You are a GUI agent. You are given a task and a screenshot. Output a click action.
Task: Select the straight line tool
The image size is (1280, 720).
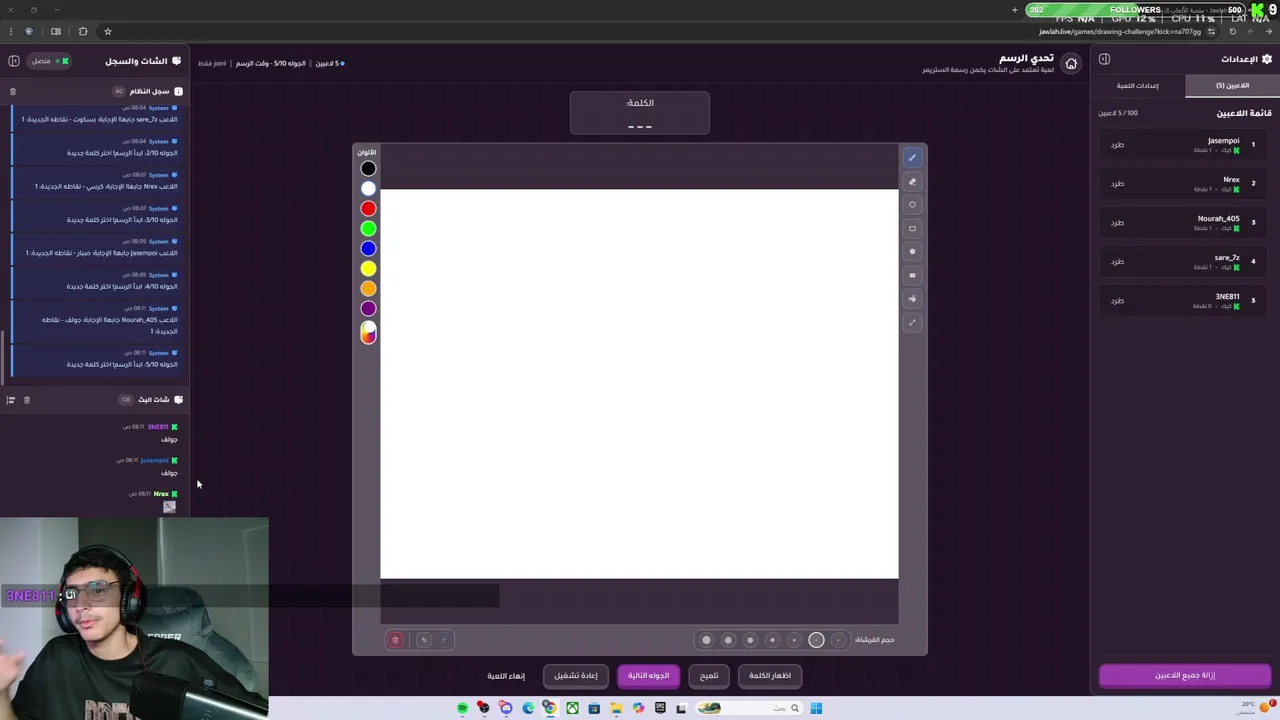point(912,322)
